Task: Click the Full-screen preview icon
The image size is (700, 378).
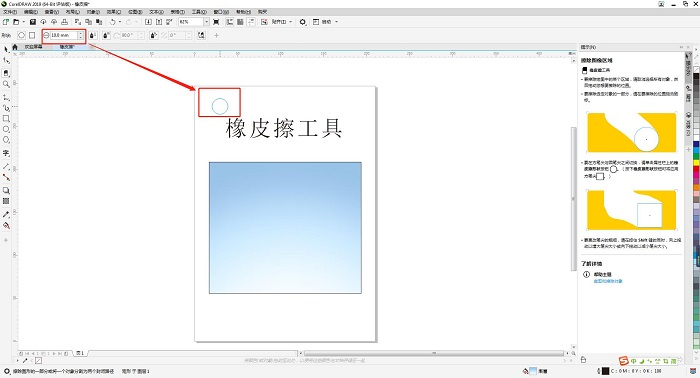Action: (217, 22)
